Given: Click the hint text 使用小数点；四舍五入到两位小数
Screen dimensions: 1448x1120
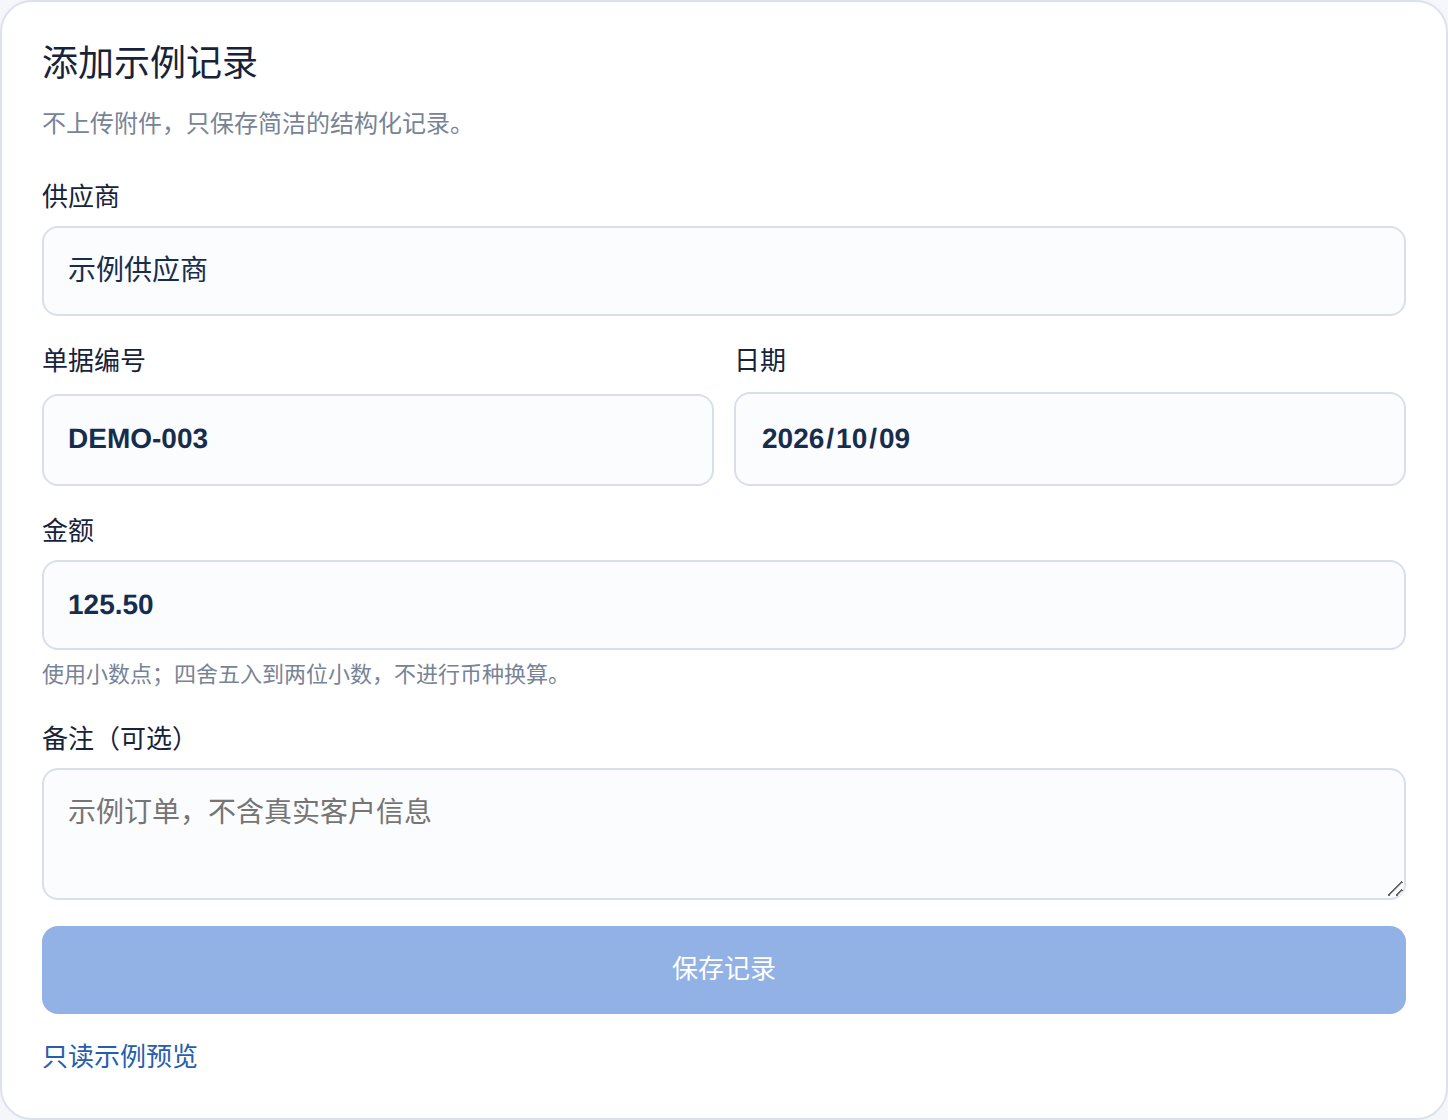Looking at the screenshot, I should click(207, 675).
